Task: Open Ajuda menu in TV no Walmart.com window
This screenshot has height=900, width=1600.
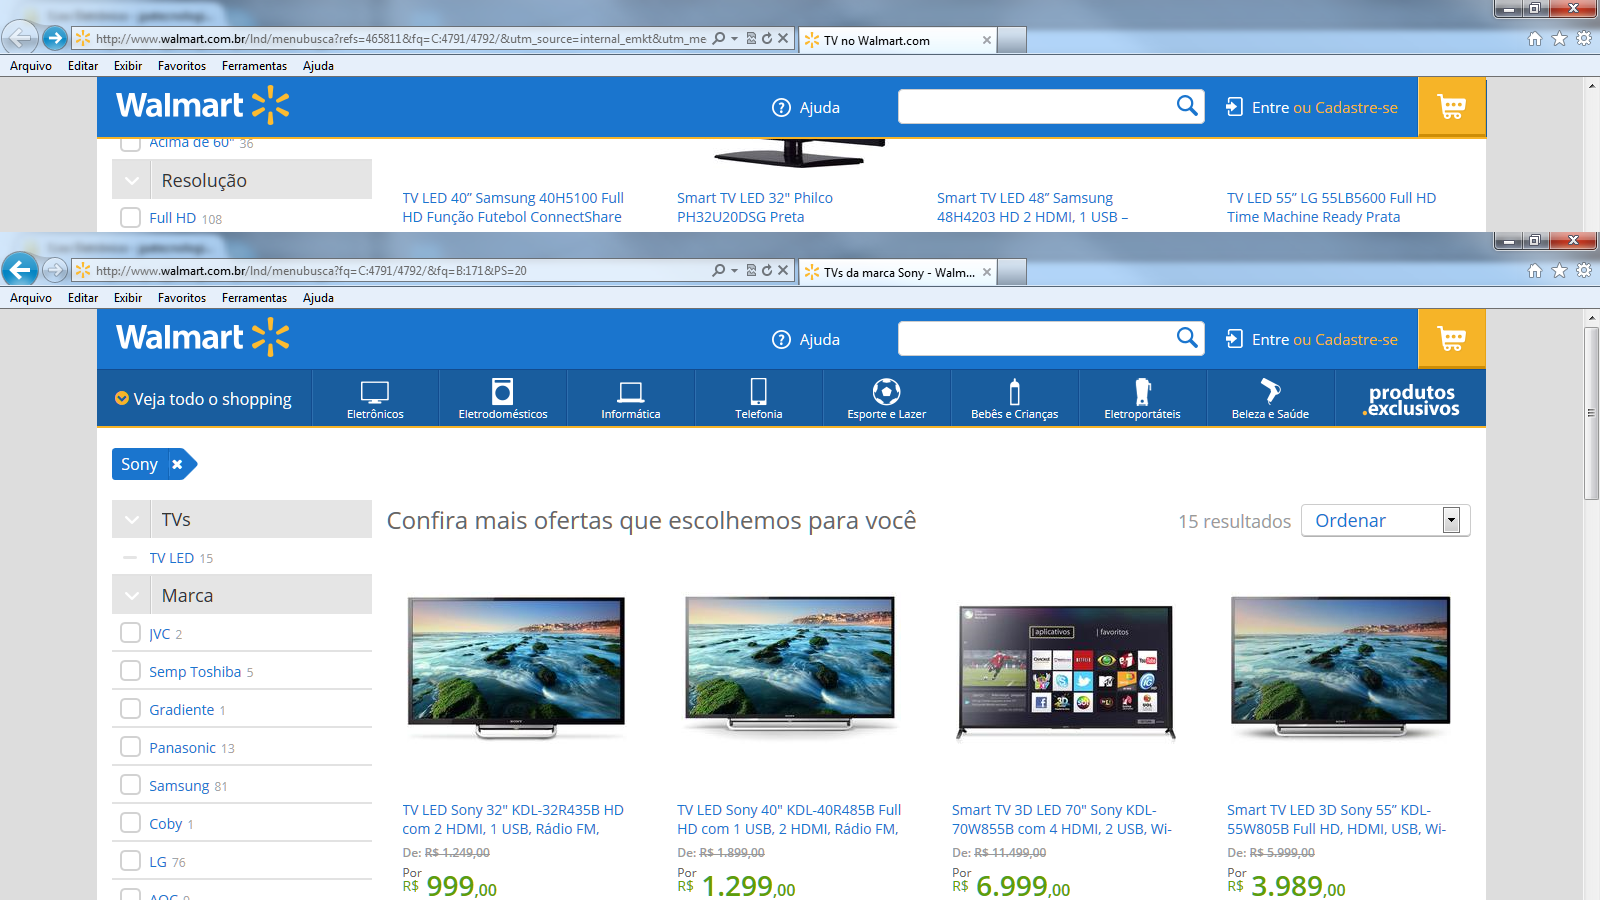Action: point(318,66)
